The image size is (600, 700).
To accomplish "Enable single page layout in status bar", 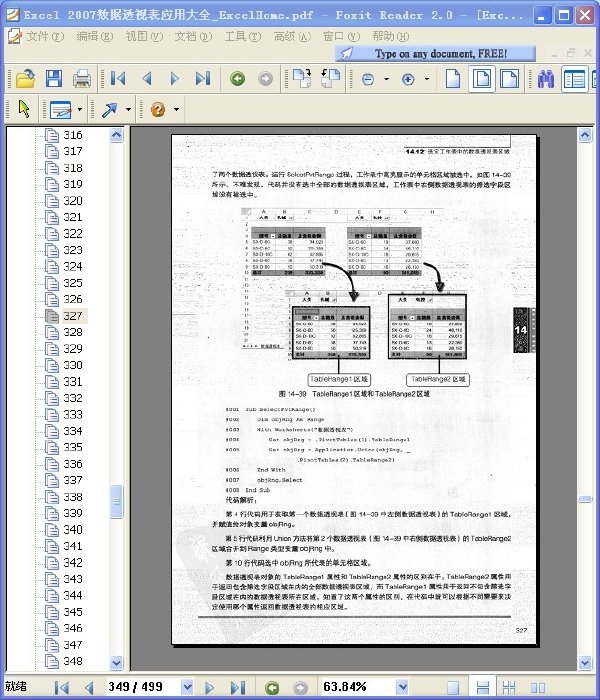I will pyautogui.click(x=453, y=688).
